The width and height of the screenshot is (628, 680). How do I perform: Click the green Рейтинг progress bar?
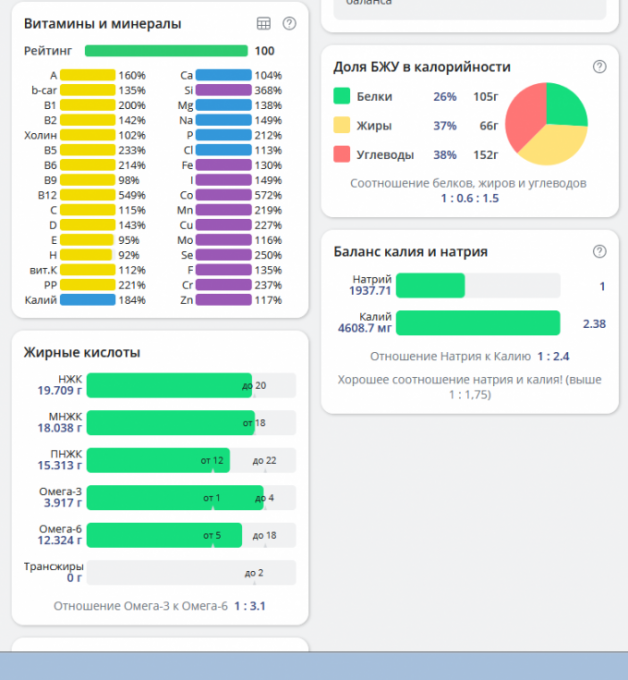pos(166,51)
